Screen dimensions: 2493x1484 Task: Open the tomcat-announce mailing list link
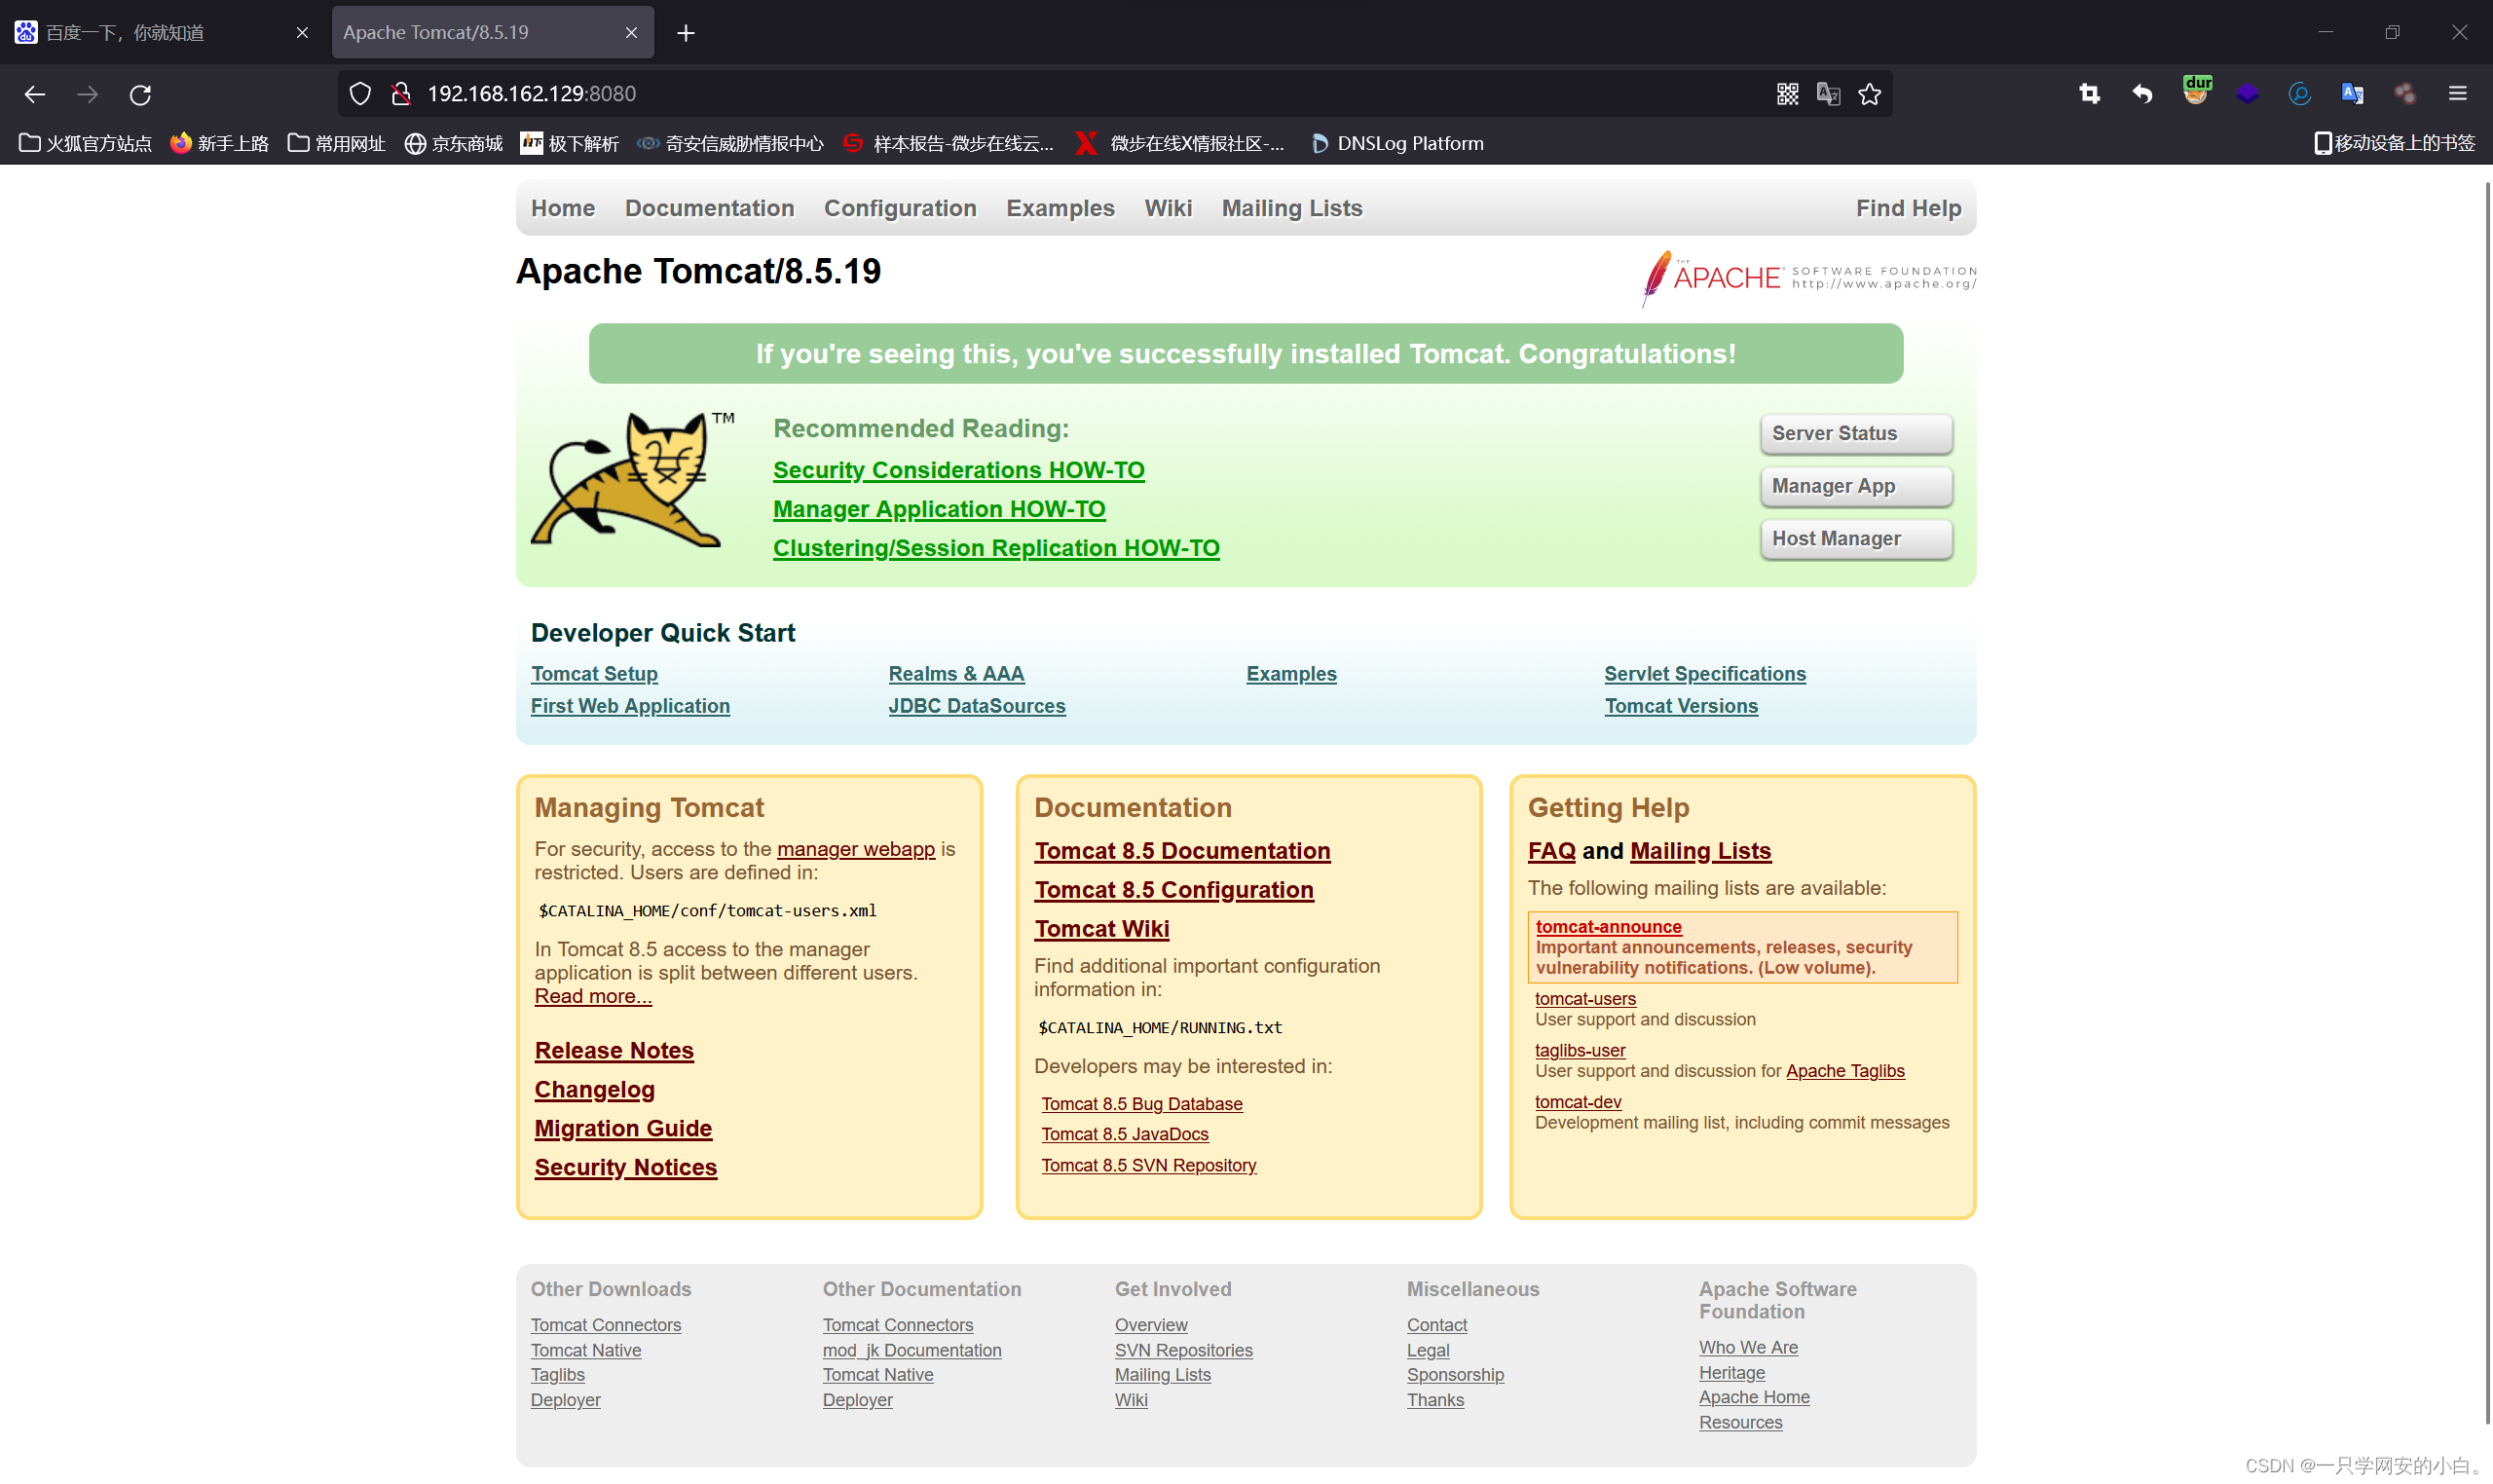[x=1607, y=926]
